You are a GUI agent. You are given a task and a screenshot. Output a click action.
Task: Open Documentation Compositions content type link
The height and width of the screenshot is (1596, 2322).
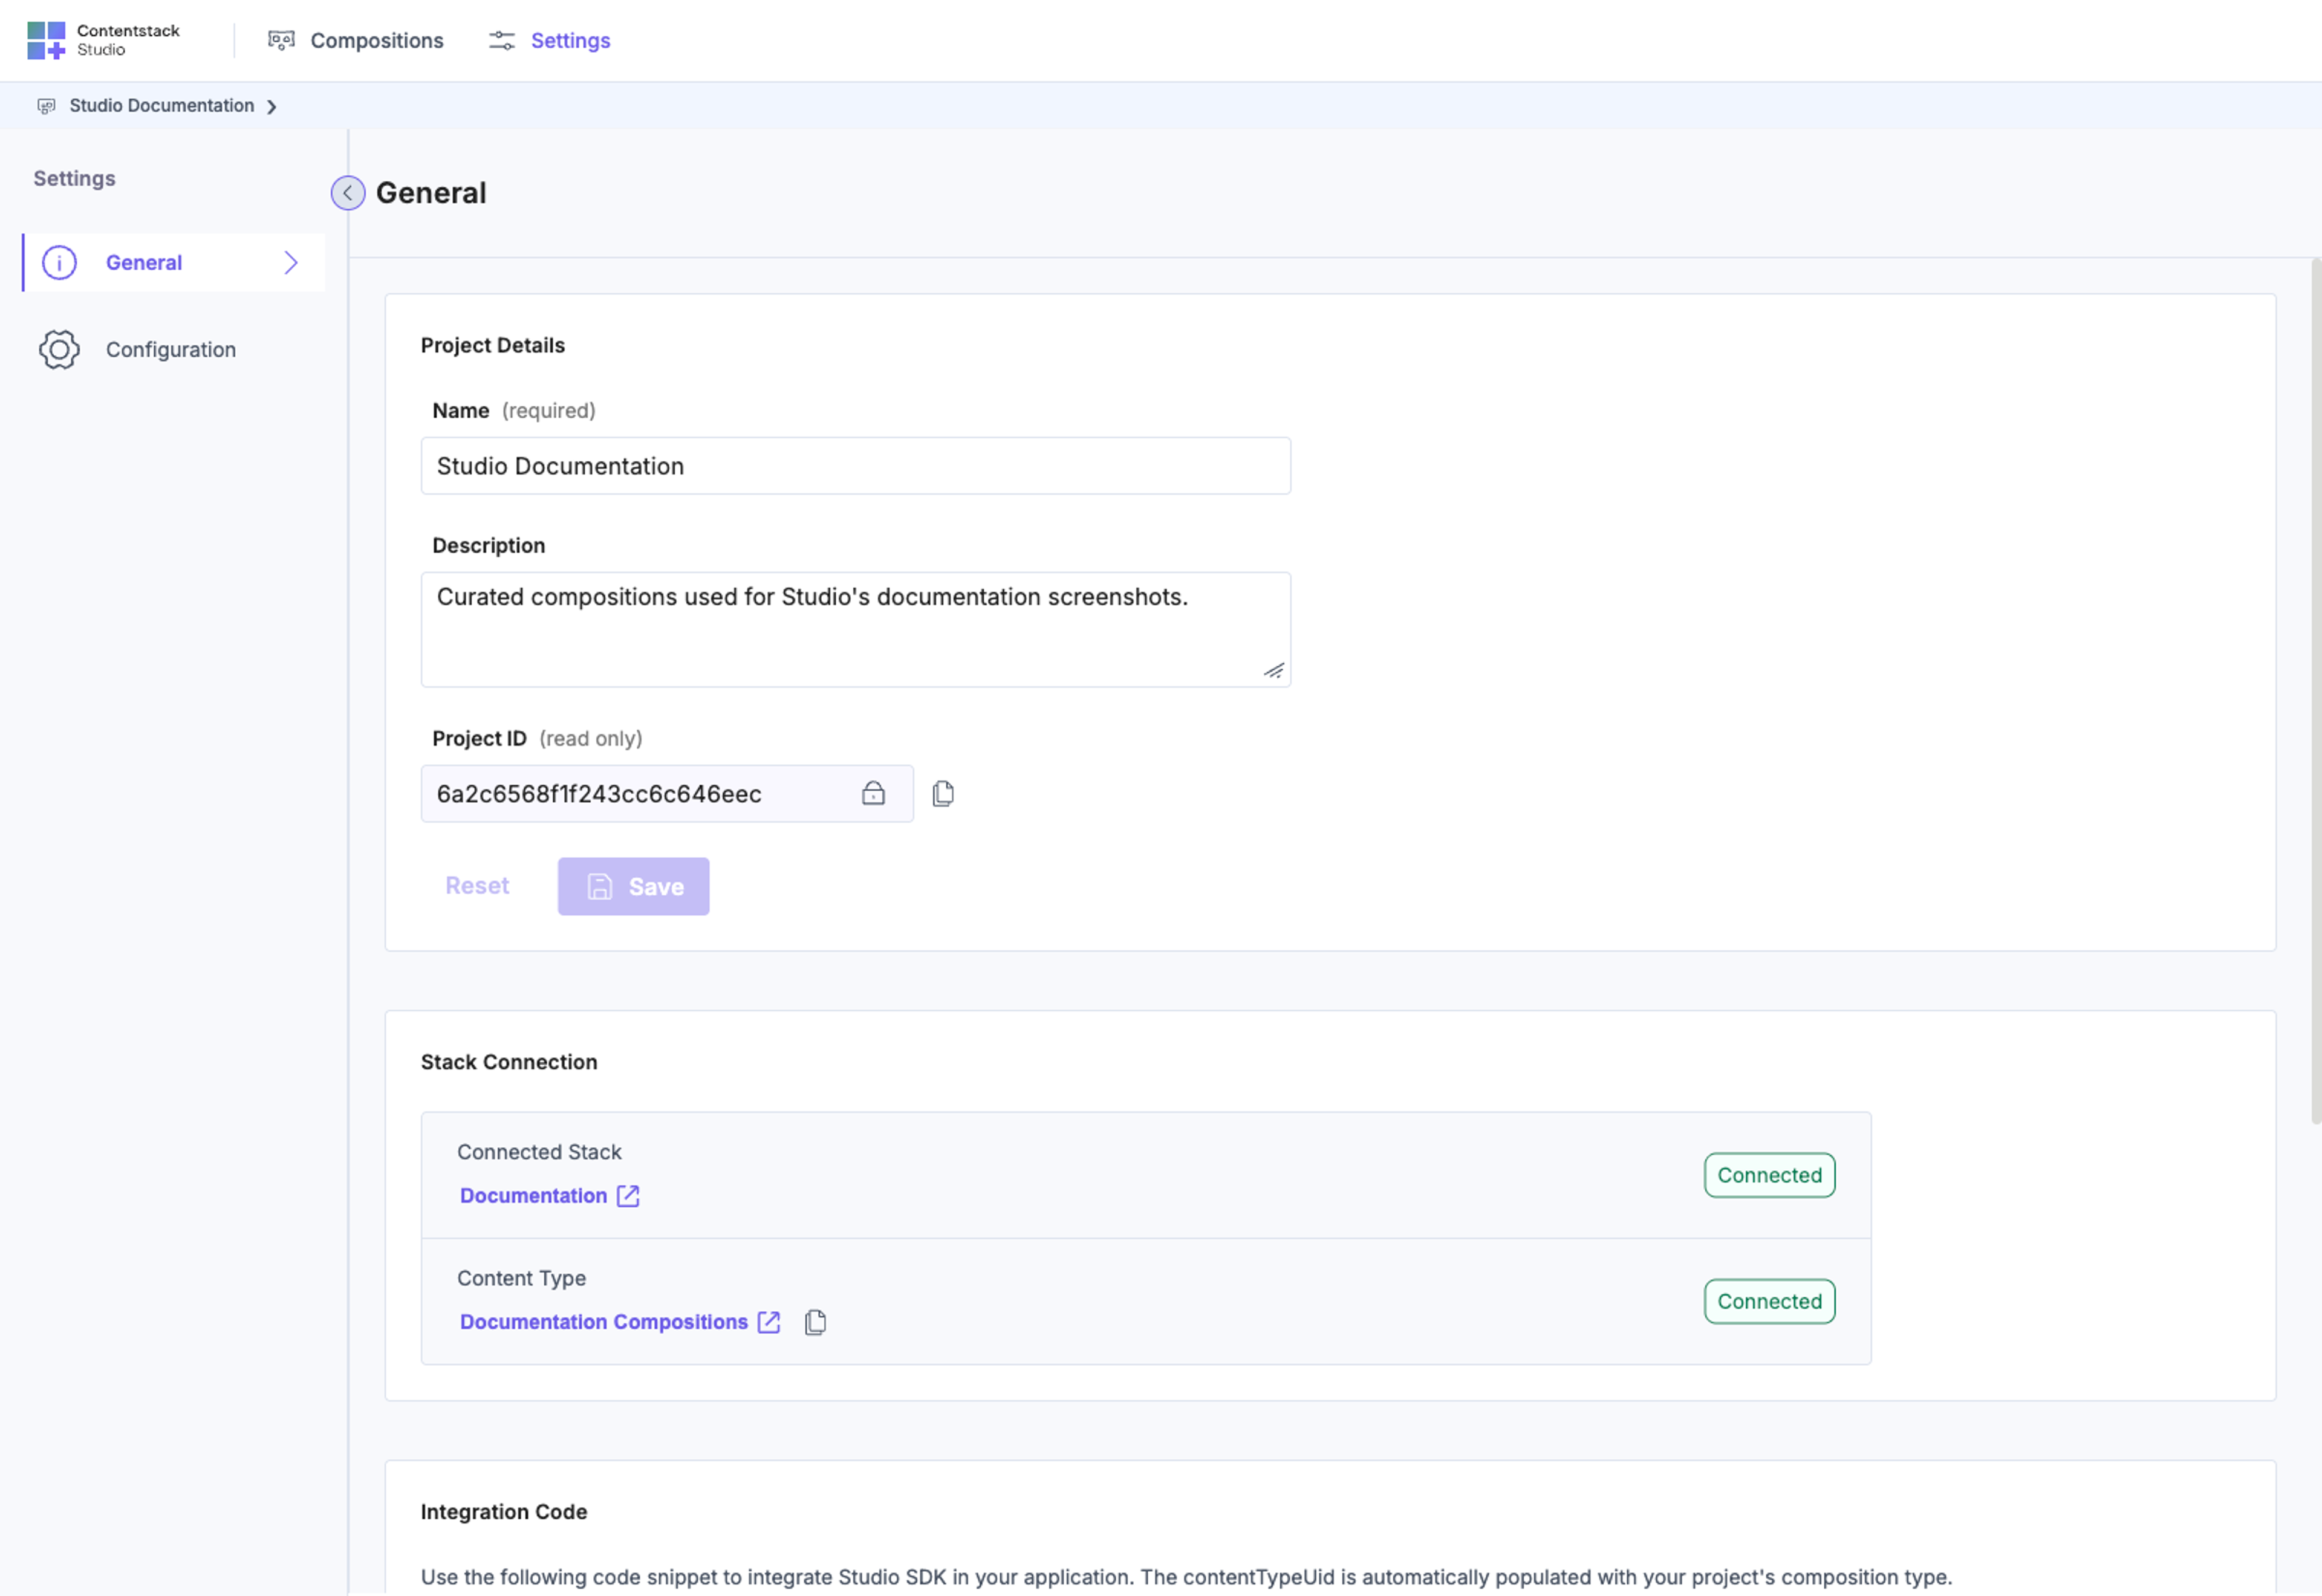tap(603, 1322)
